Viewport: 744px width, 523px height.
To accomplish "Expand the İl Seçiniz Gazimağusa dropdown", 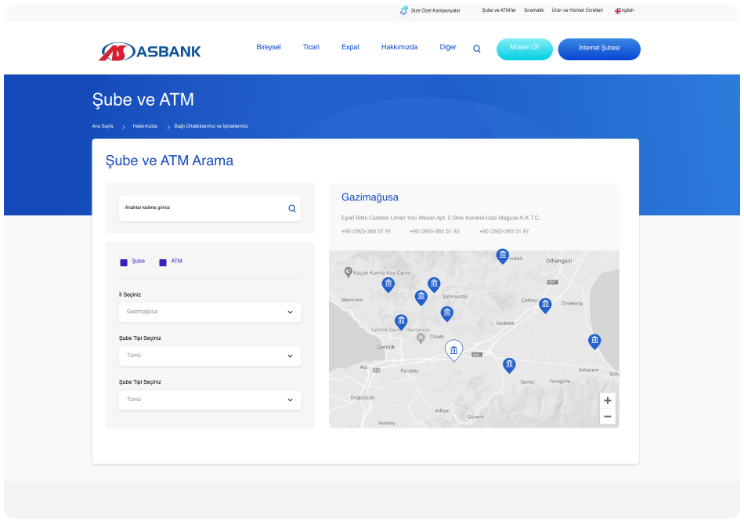I will tap(210, 312).
